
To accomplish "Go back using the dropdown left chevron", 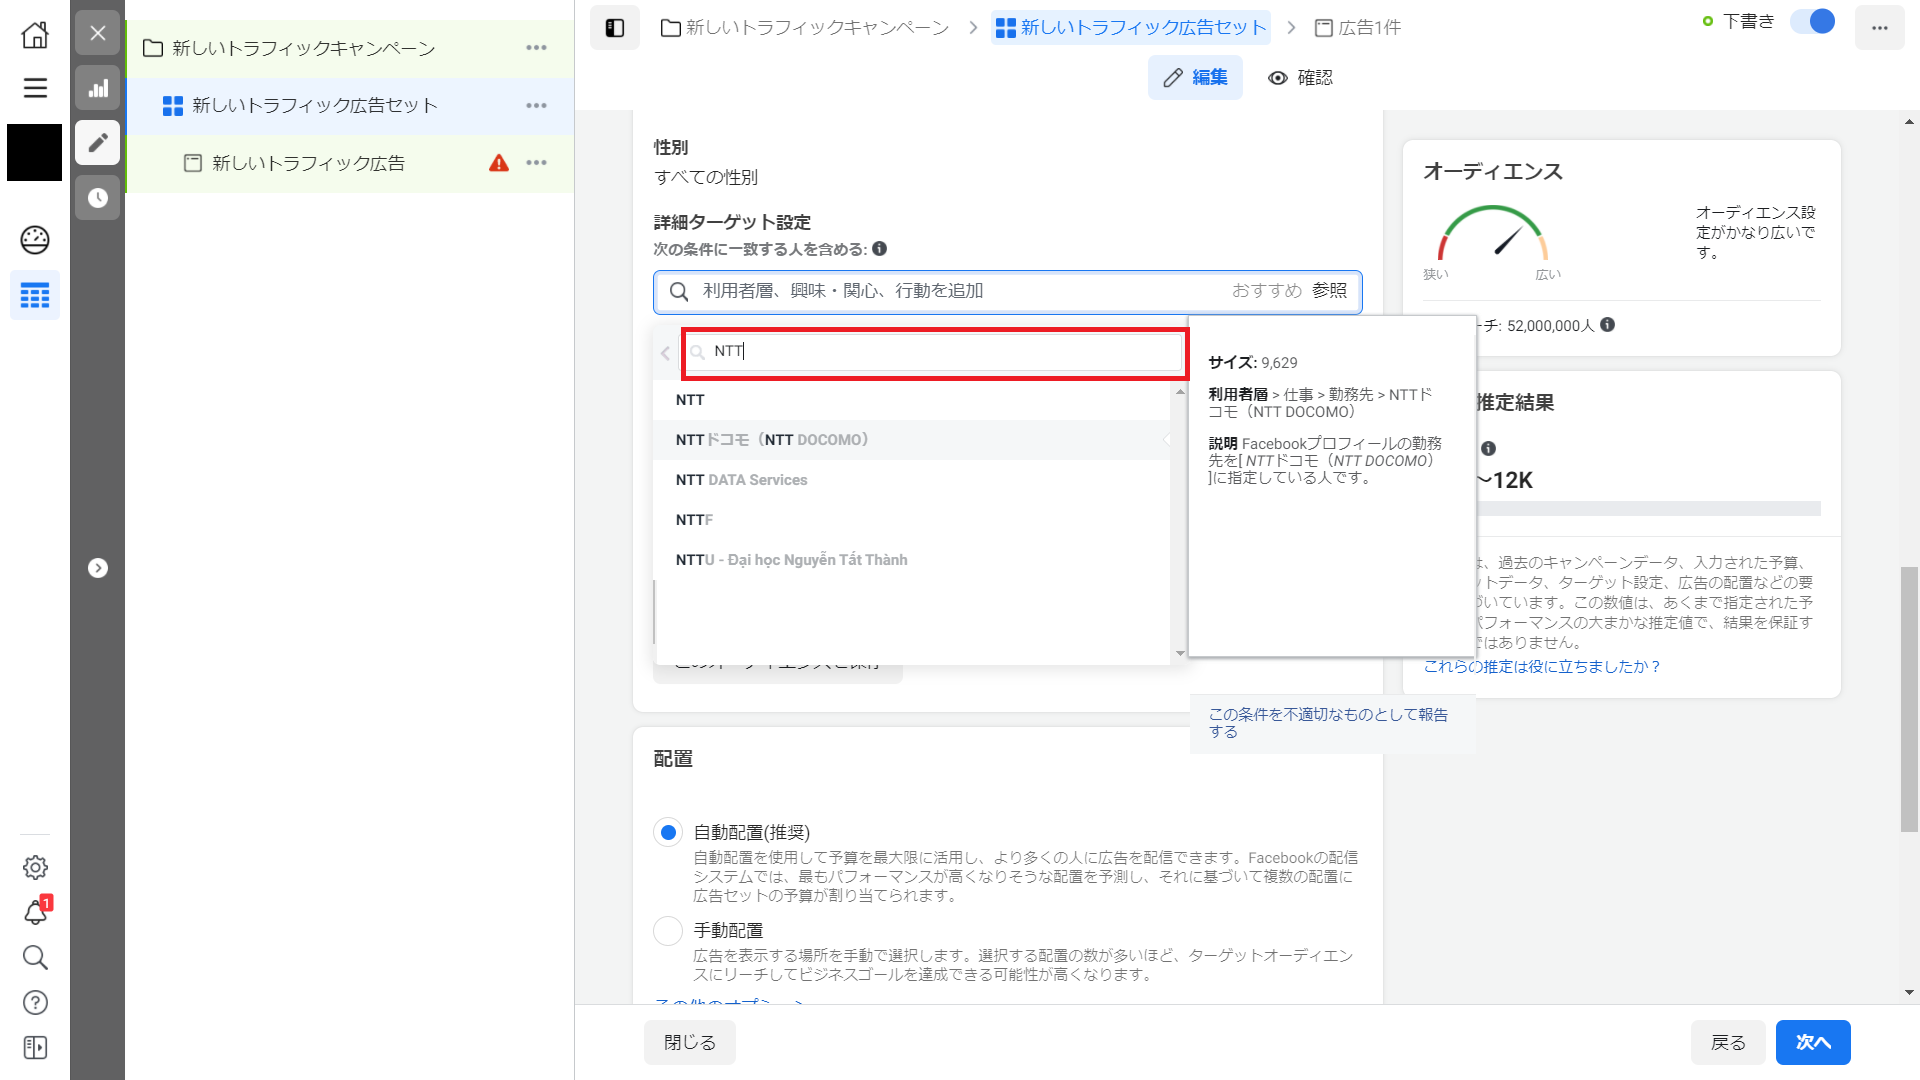I will coord(666,353).
